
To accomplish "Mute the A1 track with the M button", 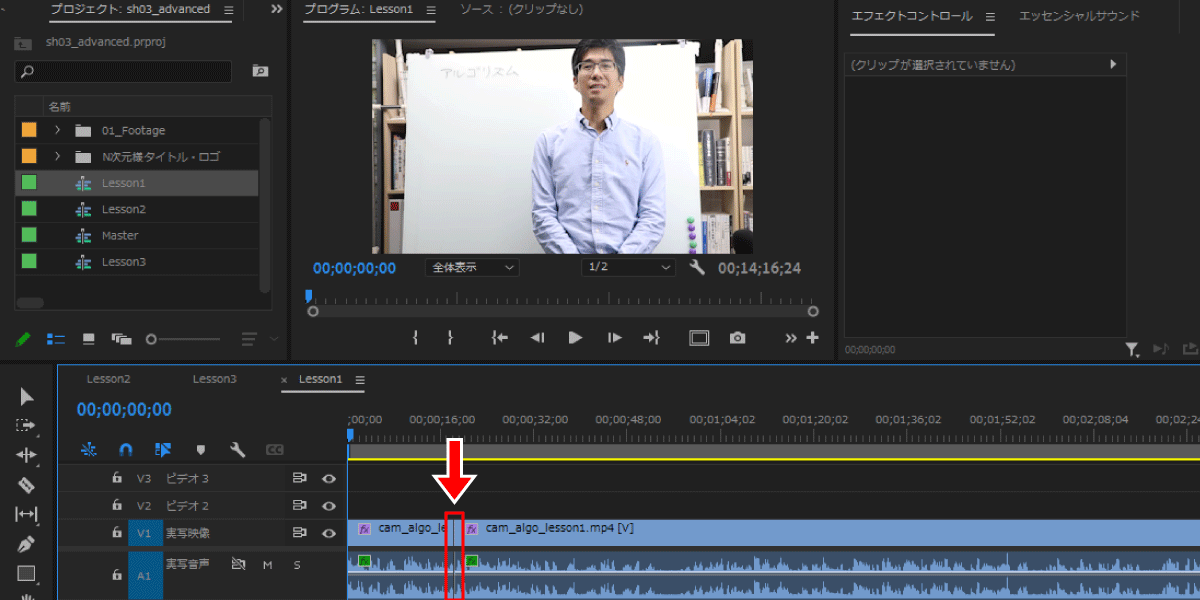I will coord(267,565).
